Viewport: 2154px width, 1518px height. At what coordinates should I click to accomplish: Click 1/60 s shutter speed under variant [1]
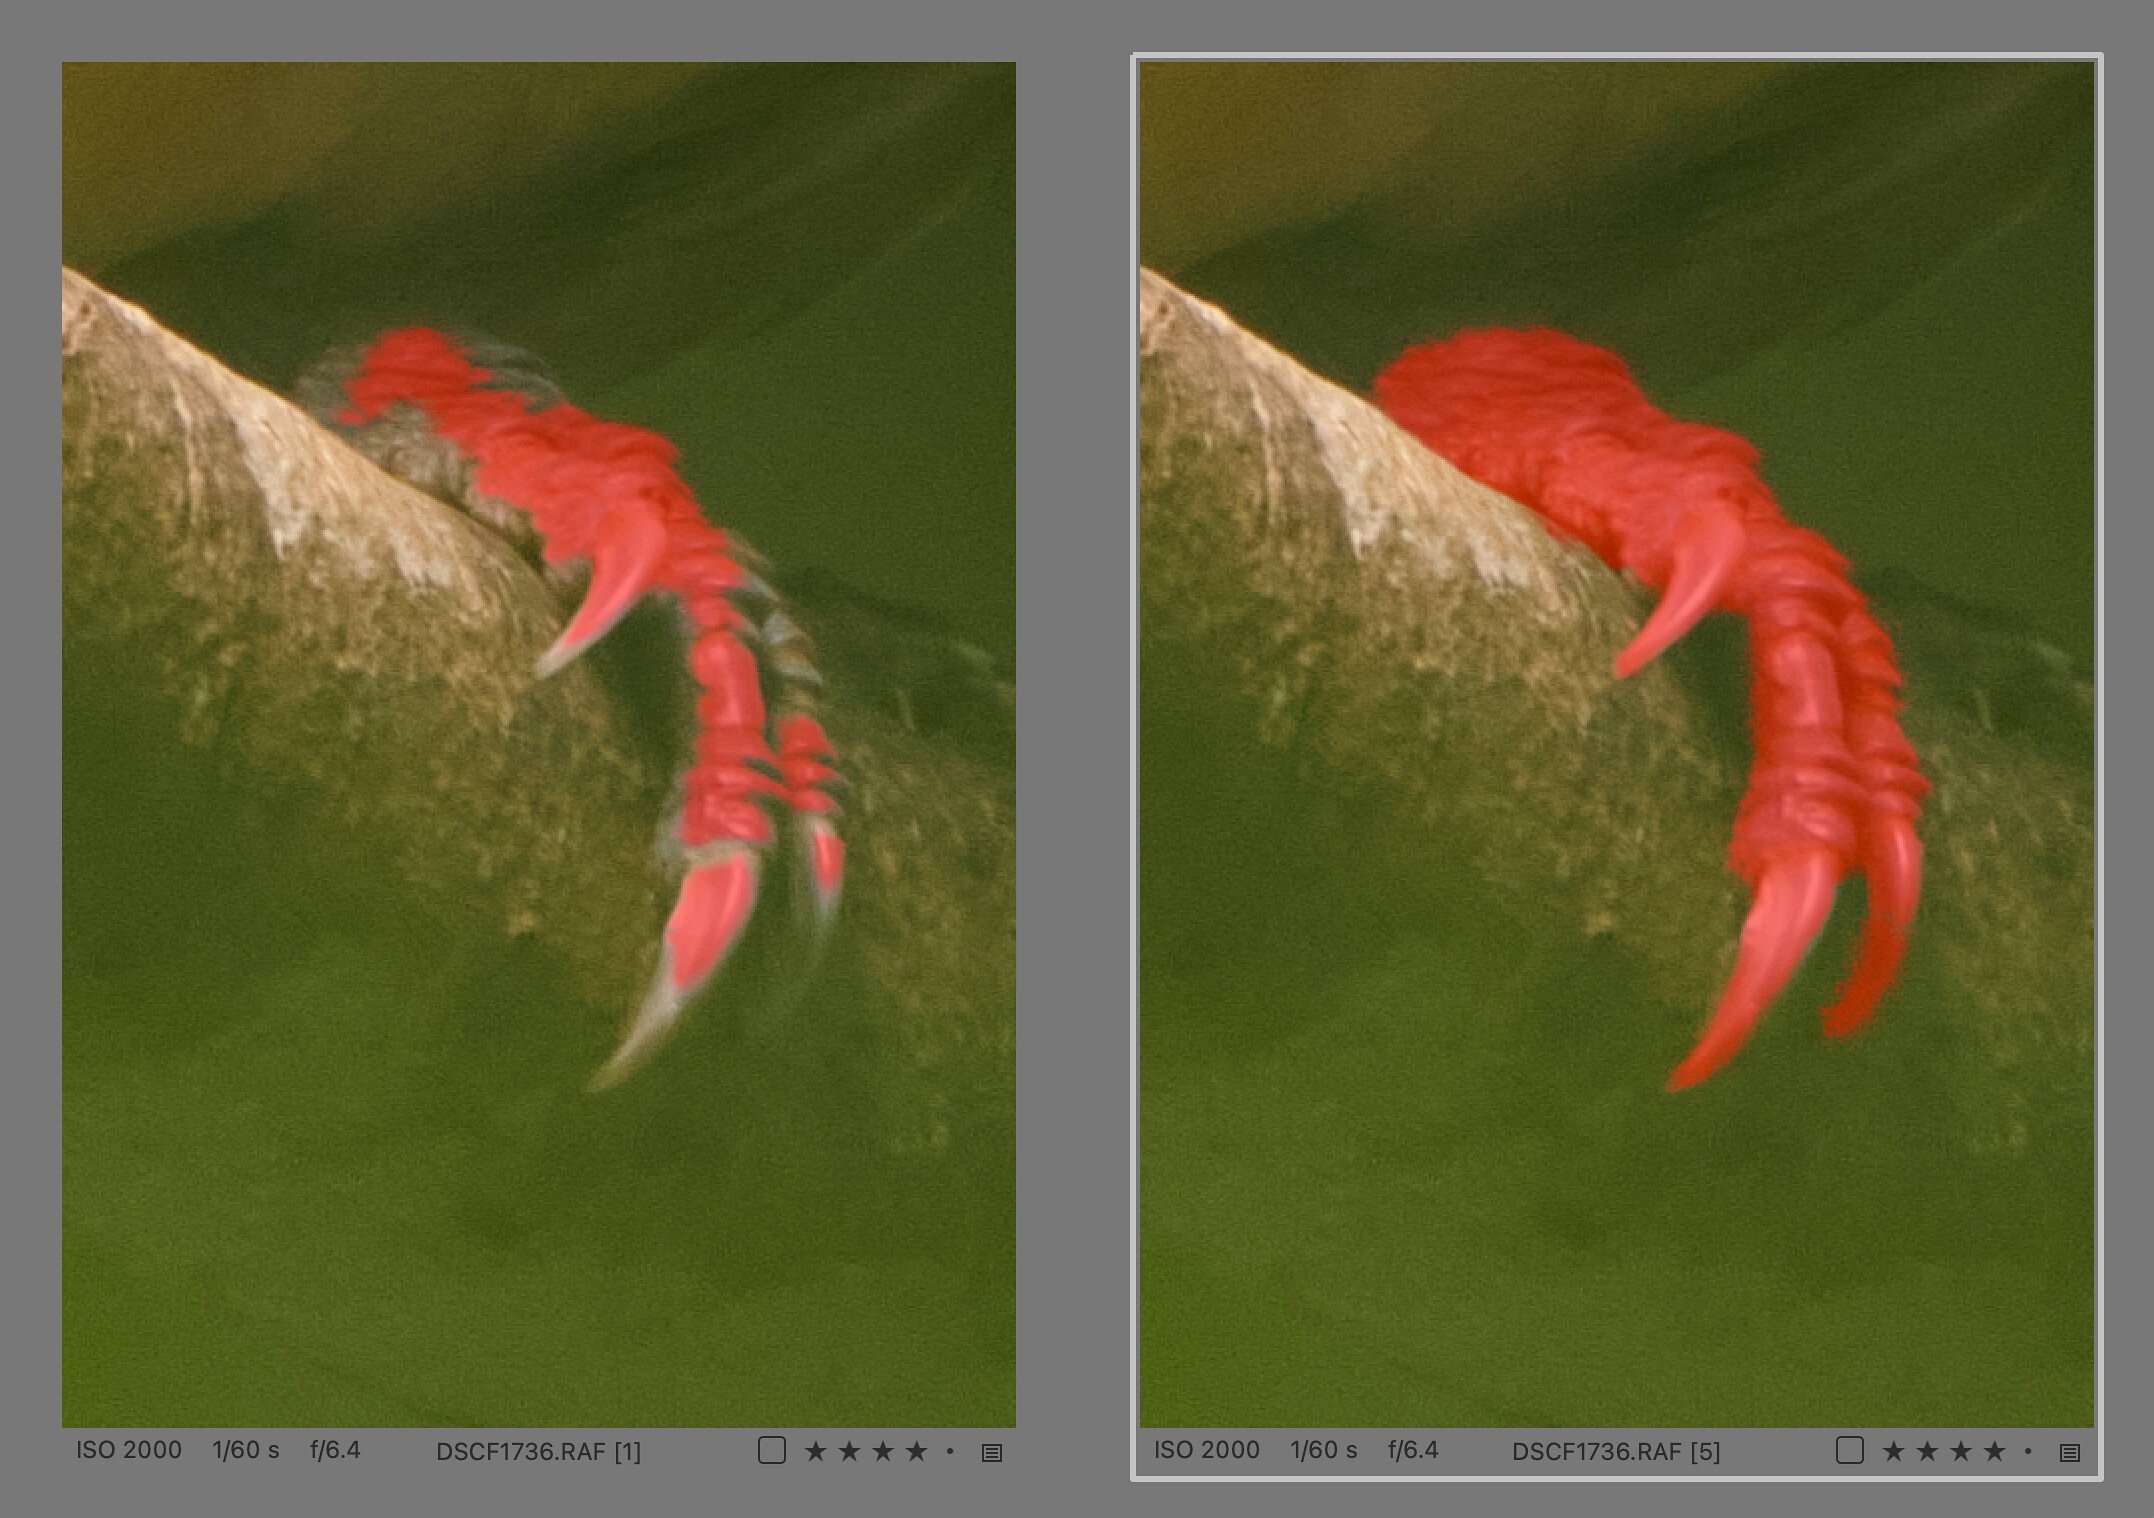point(246,1450)
